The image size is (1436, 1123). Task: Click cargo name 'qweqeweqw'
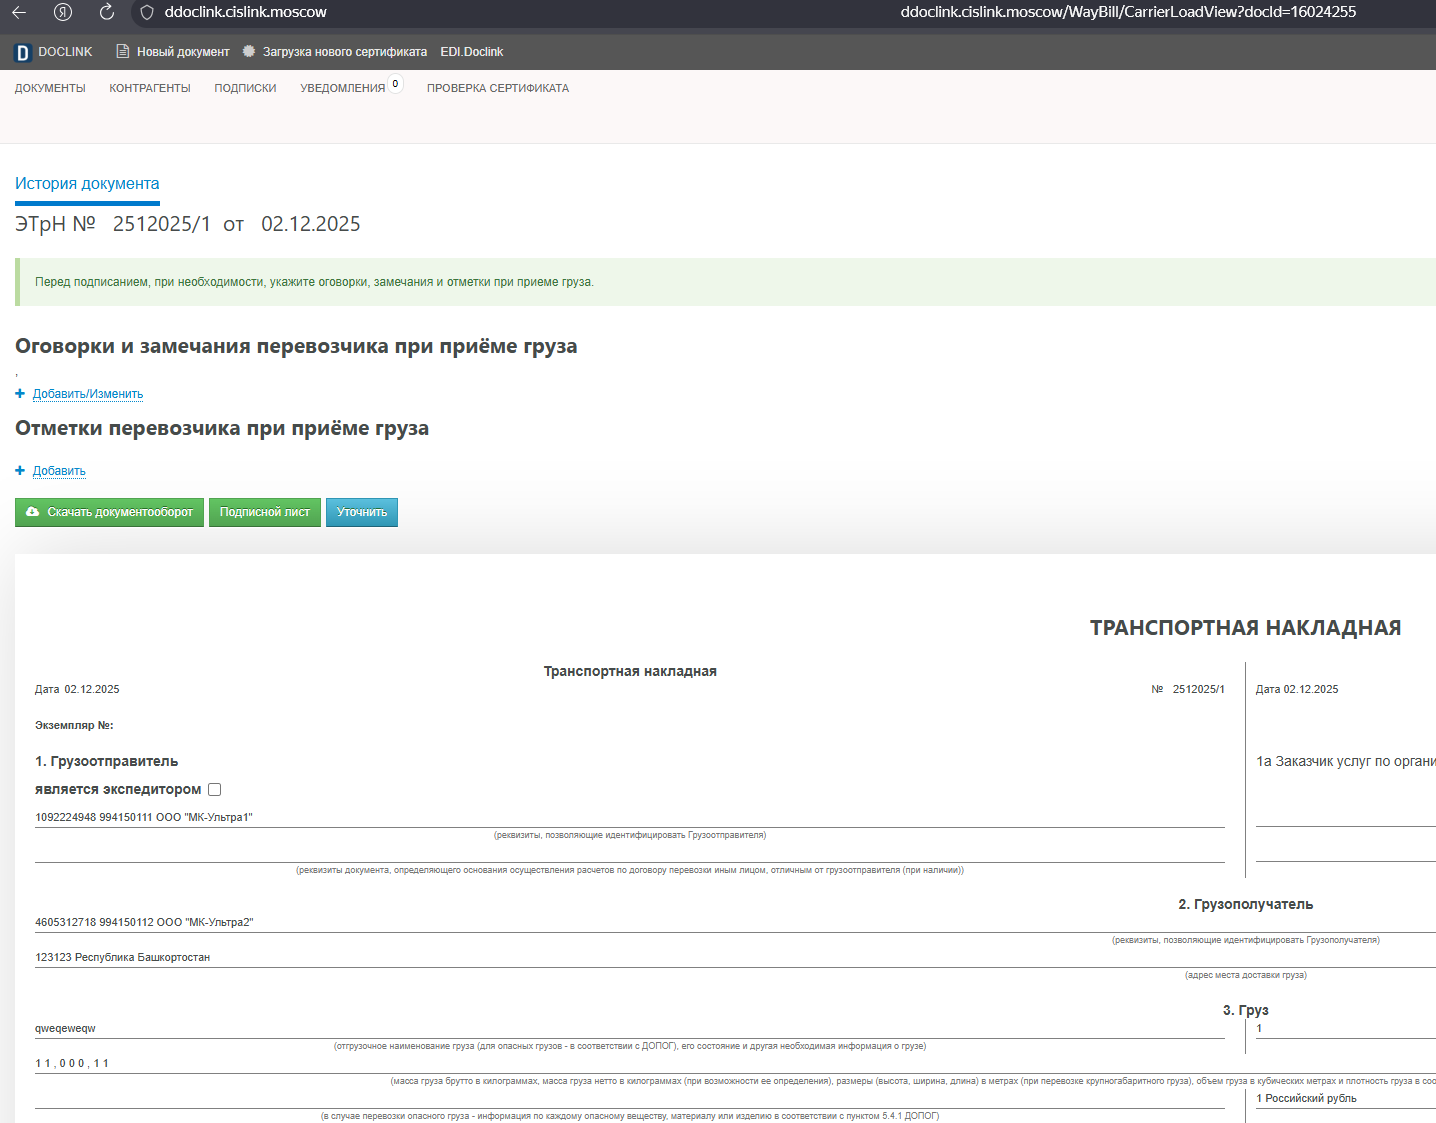66,1028
